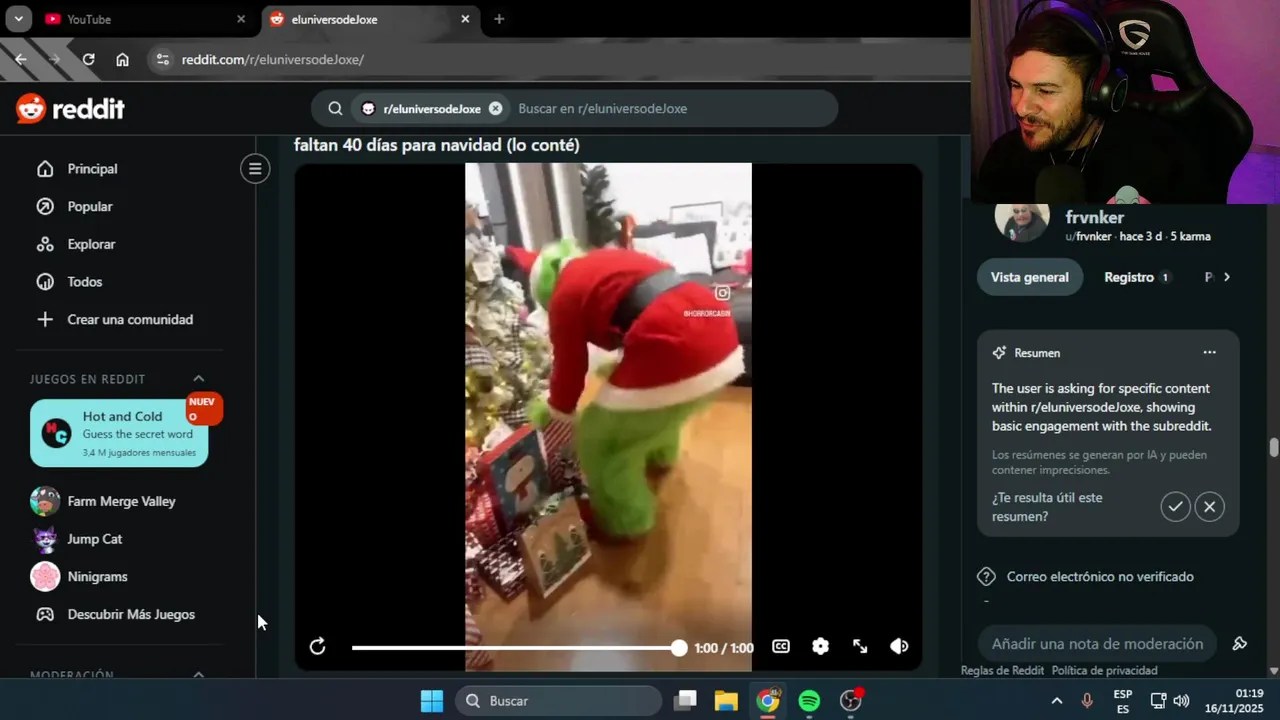The width and height of the screenshot is (1280, 720).
Task: Show hidden system tray icons
Action: (x=1056, y=701)
